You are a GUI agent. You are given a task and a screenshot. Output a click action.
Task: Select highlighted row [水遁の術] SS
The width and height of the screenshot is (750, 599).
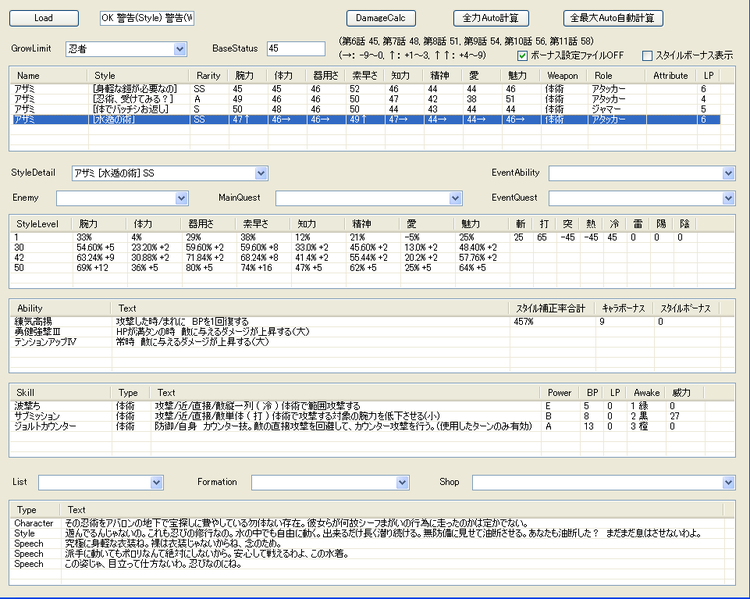coord(366,119)
